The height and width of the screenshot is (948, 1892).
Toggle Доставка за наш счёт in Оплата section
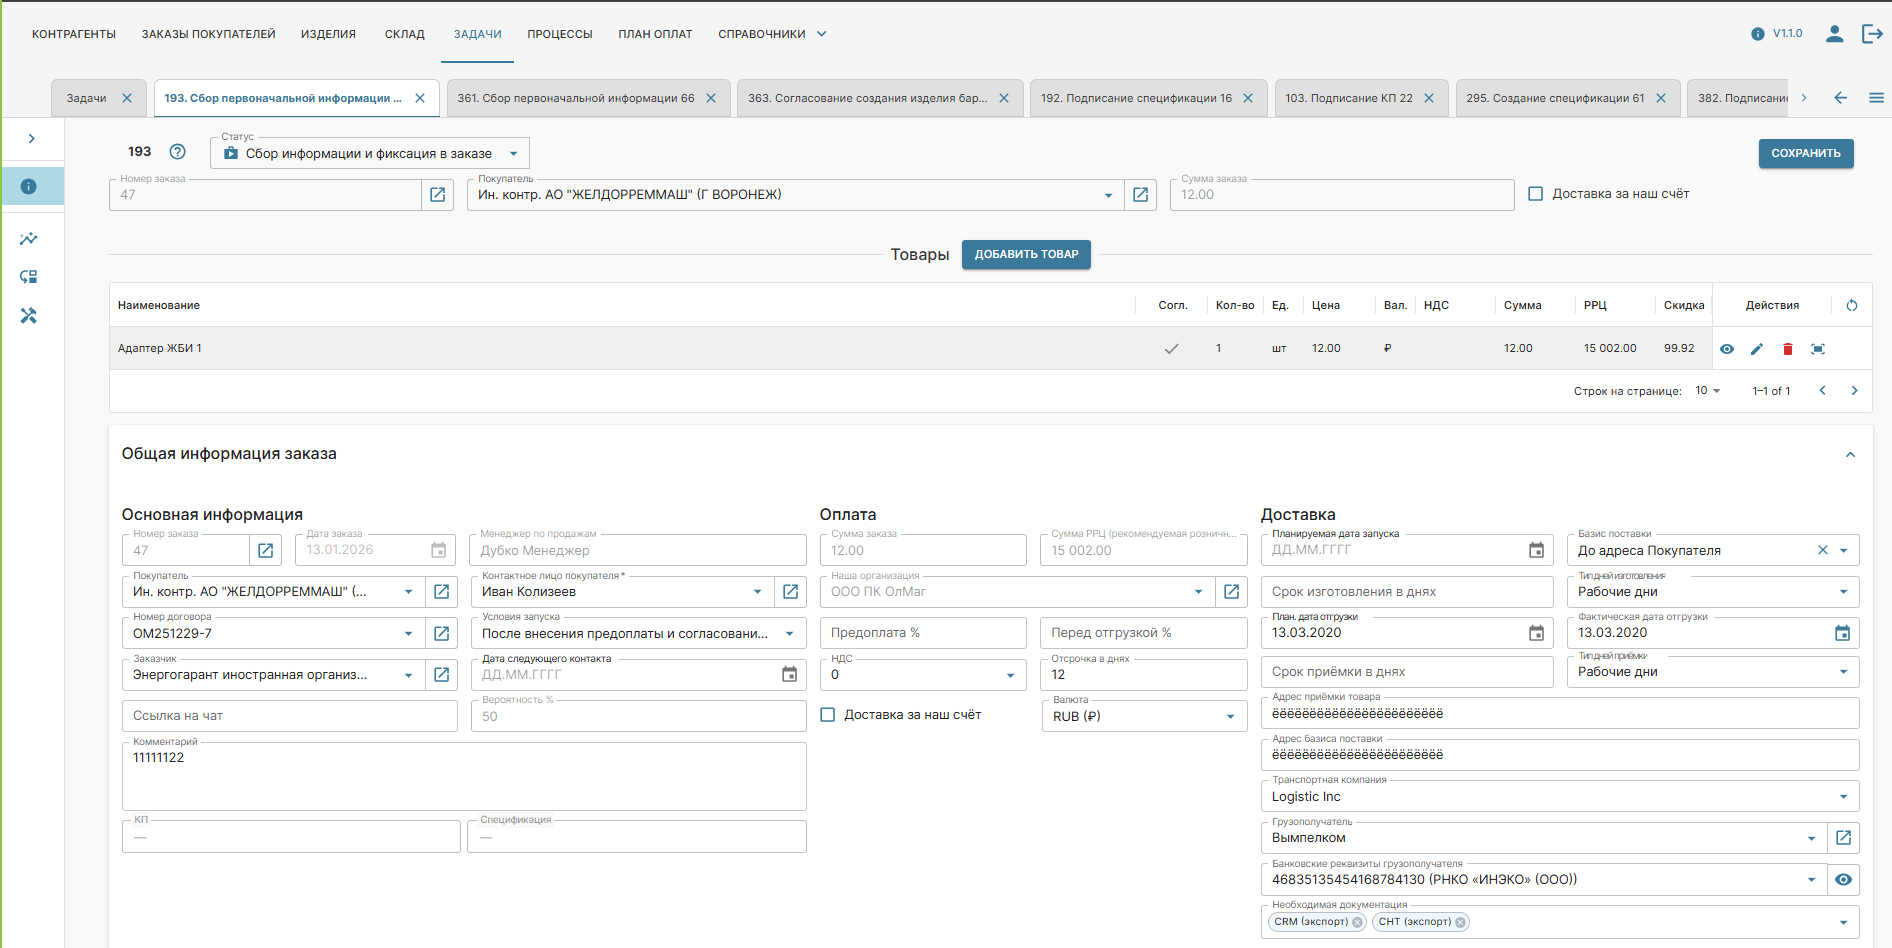click(x=828, y=715)
